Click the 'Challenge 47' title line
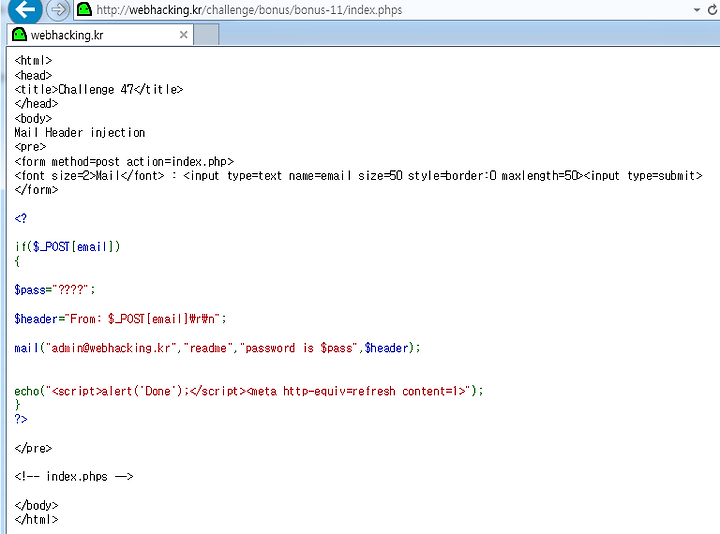This screenshot has width=720, height=534. pos(99,90)
